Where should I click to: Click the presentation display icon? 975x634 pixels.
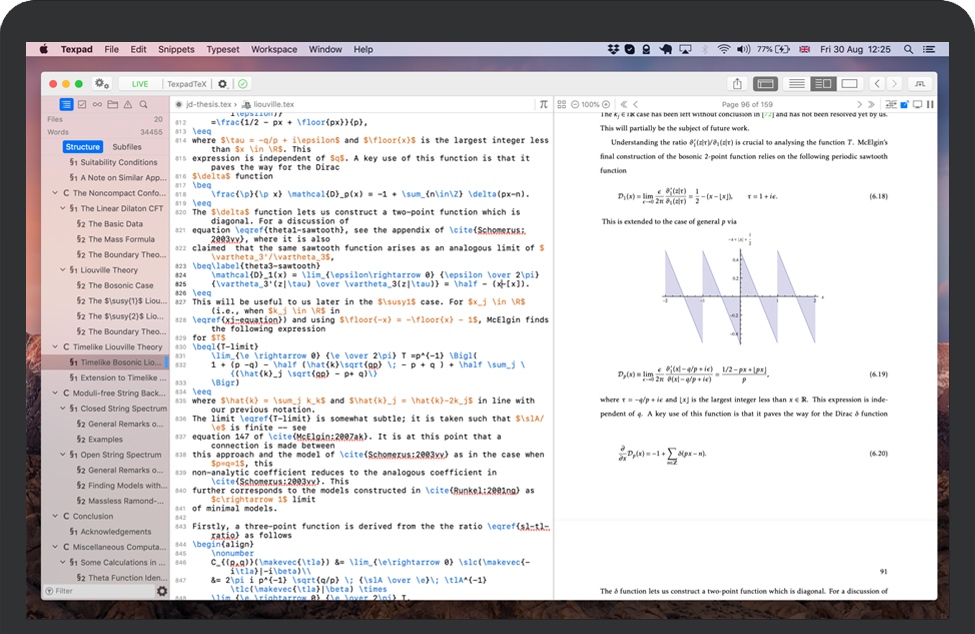click(x=917, y=104)
